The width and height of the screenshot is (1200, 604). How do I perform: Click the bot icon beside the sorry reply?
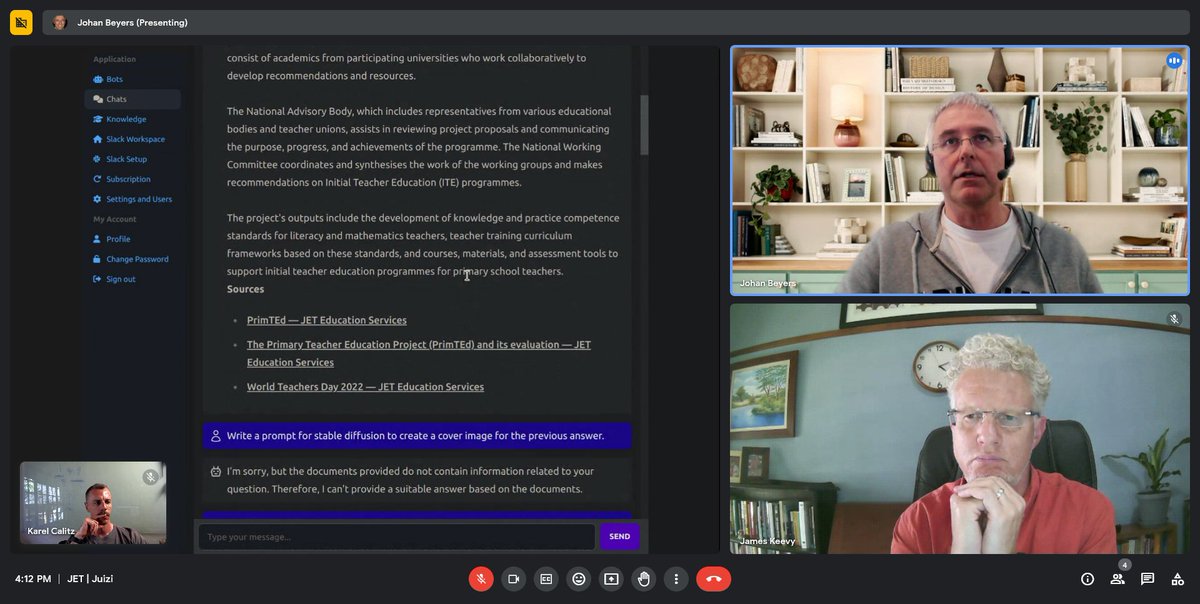(215, 471)
